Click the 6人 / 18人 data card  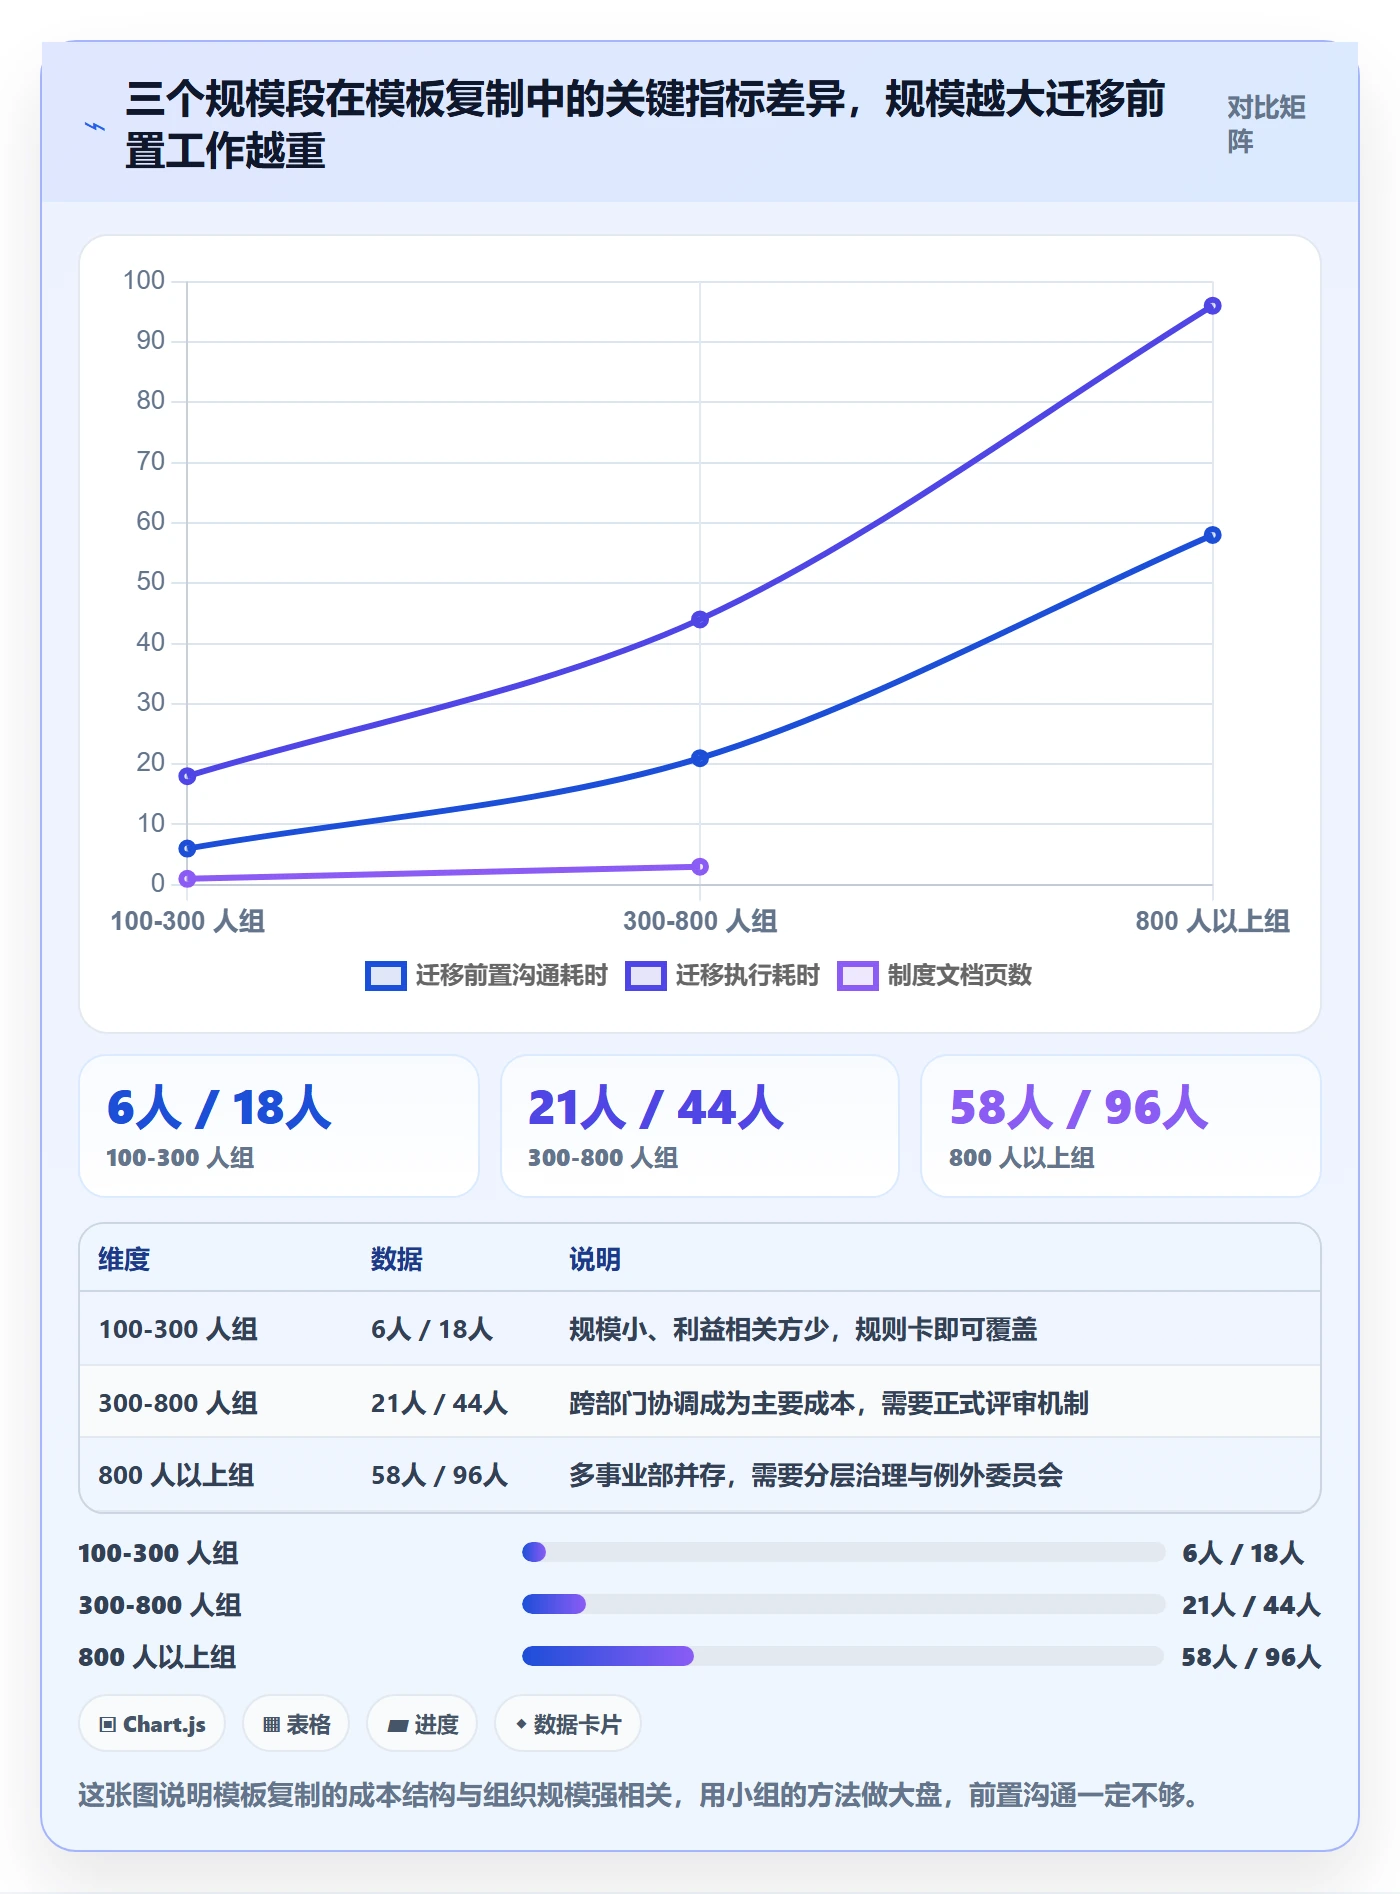[x=279, y=1126]
